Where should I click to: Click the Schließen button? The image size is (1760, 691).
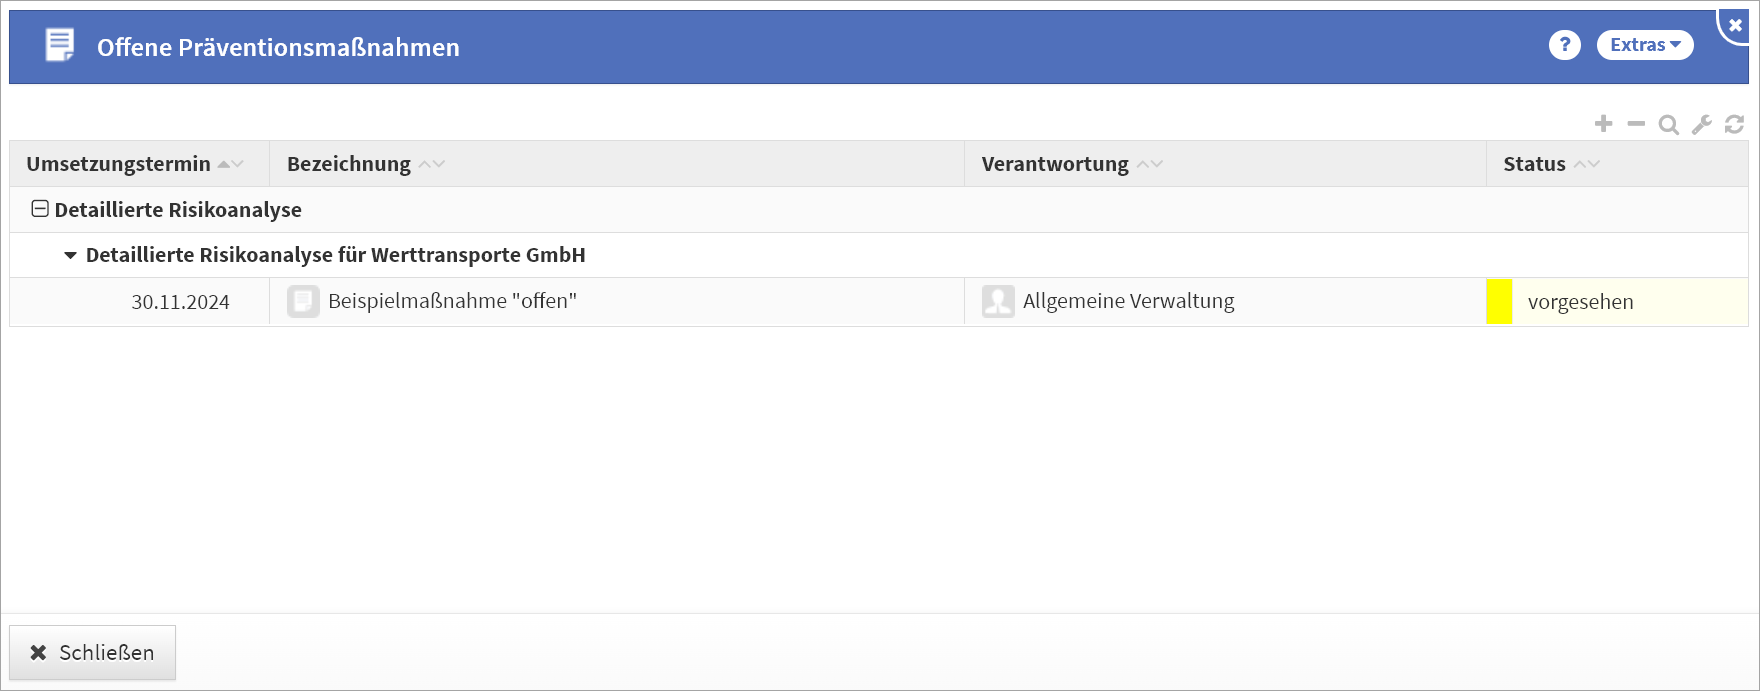[x=92, y=652]
